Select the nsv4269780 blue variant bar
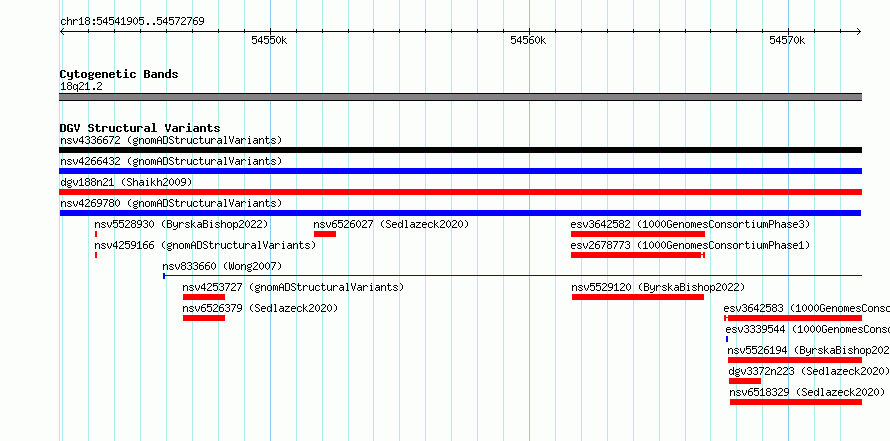 tap(460, 213)
